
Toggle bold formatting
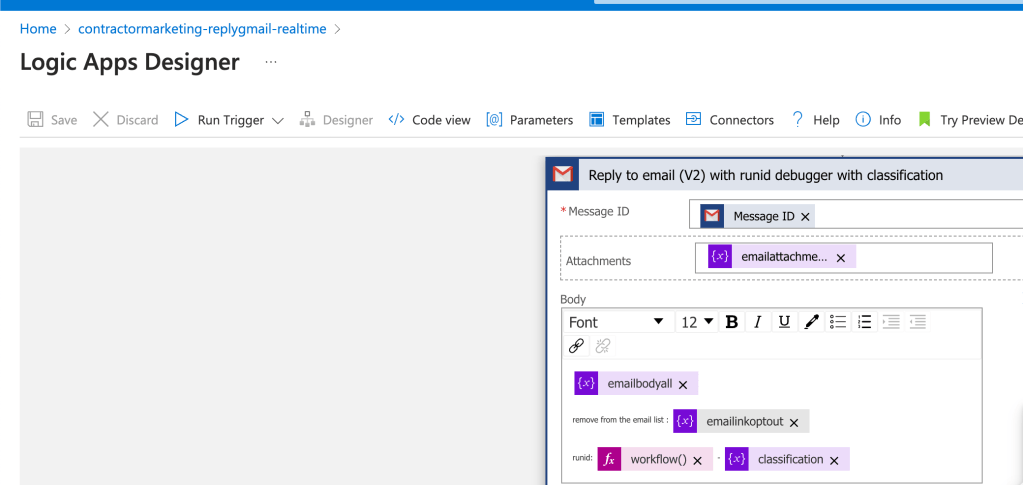point(731,322)
